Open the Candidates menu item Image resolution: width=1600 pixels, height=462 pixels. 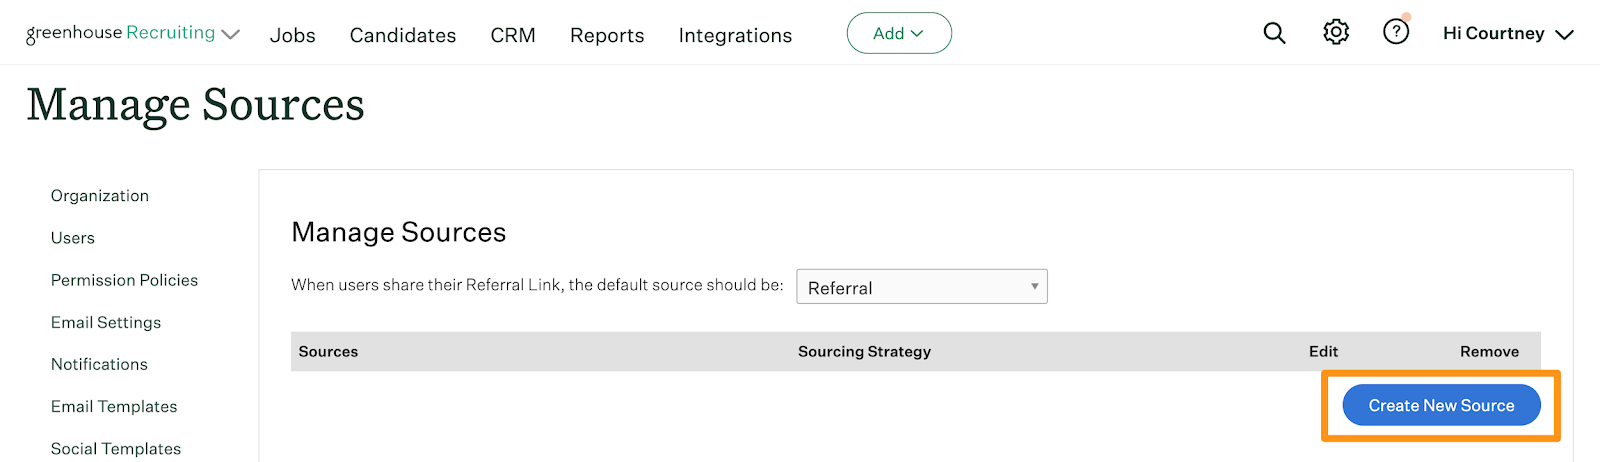(x=403, y=35)
